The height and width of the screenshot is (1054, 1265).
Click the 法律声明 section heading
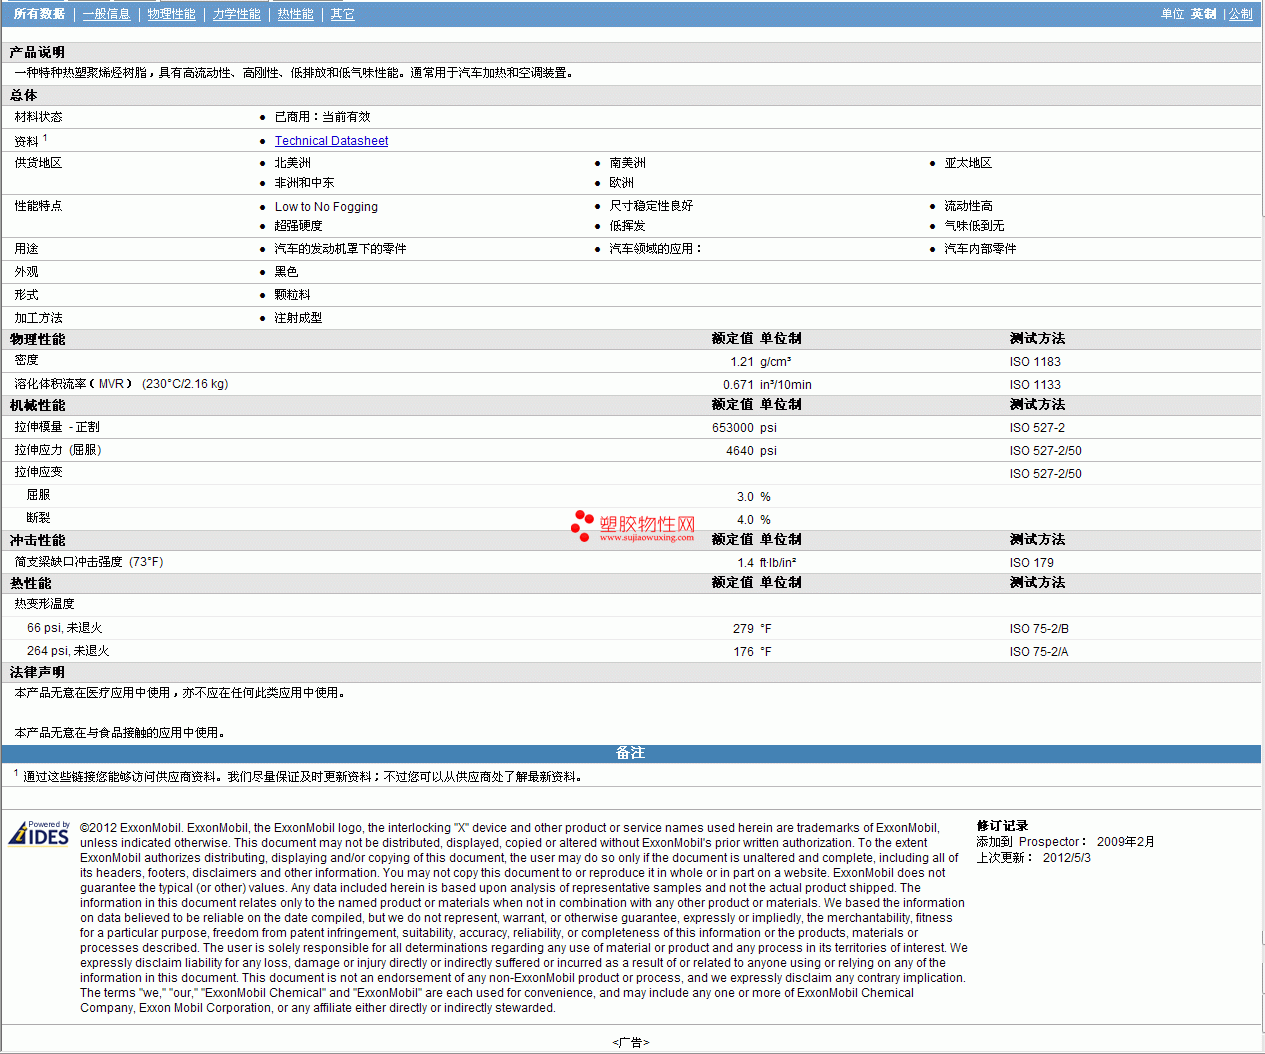pyautogui.click(x=37, y=672)
